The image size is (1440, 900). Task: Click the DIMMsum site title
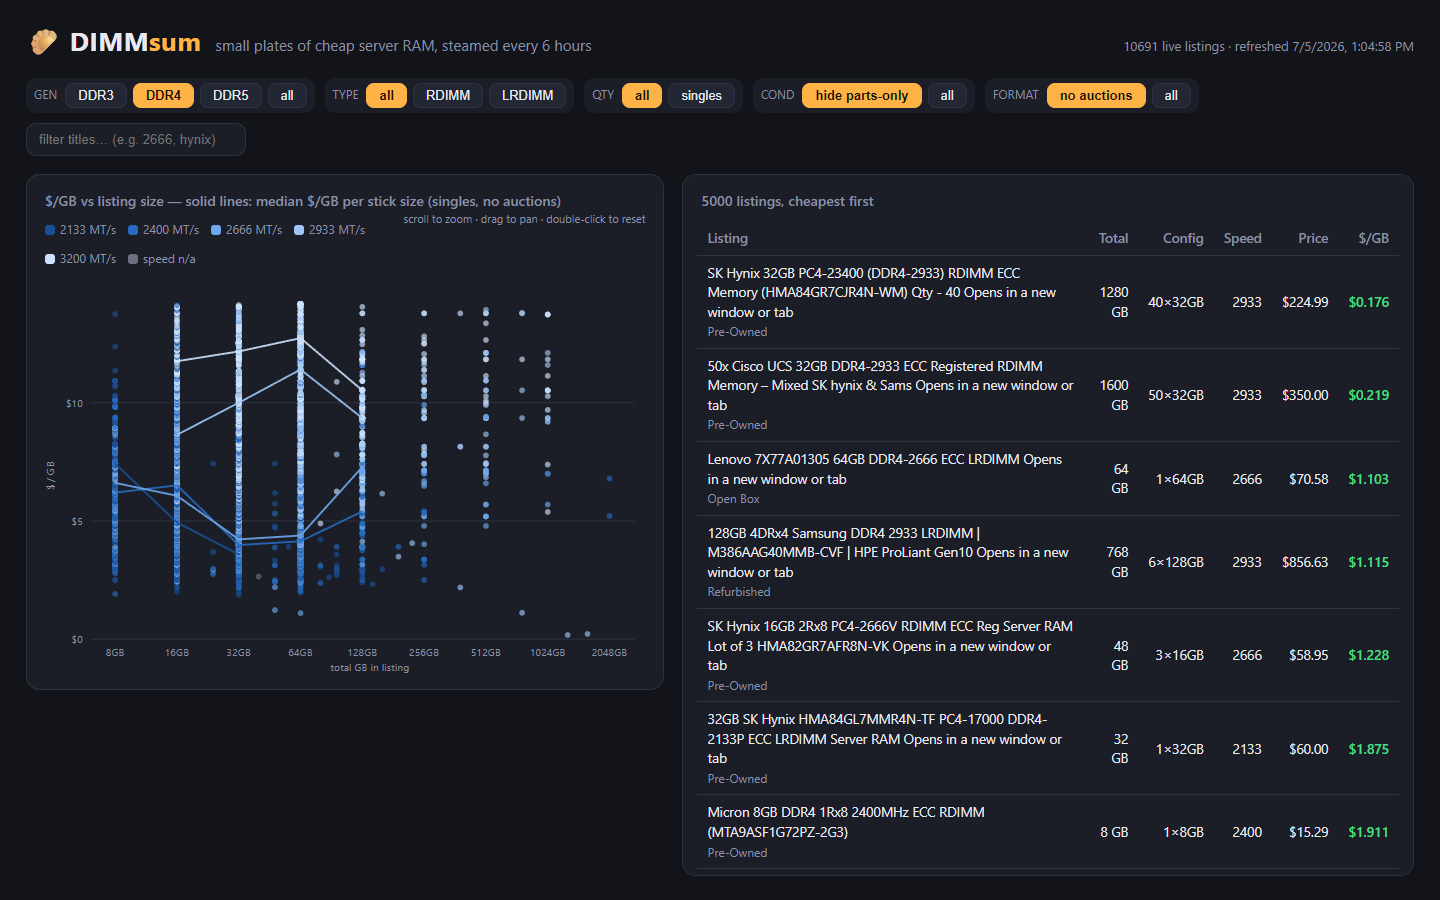coord(135,42)
